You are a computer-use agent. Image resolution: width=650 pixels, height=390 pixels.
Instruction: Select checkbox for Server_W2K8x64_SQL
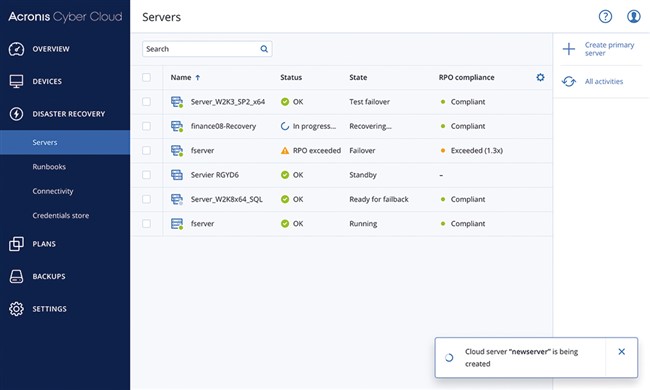146,199
